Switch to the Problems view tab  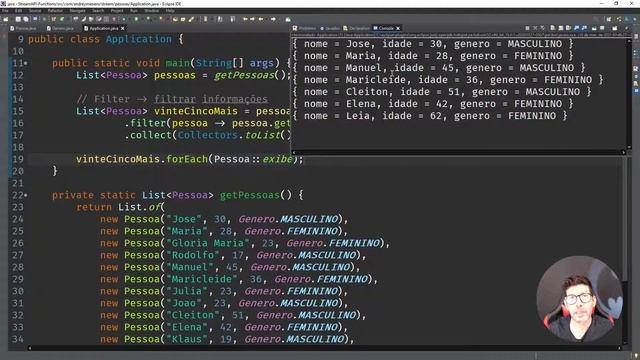point(304,28)
